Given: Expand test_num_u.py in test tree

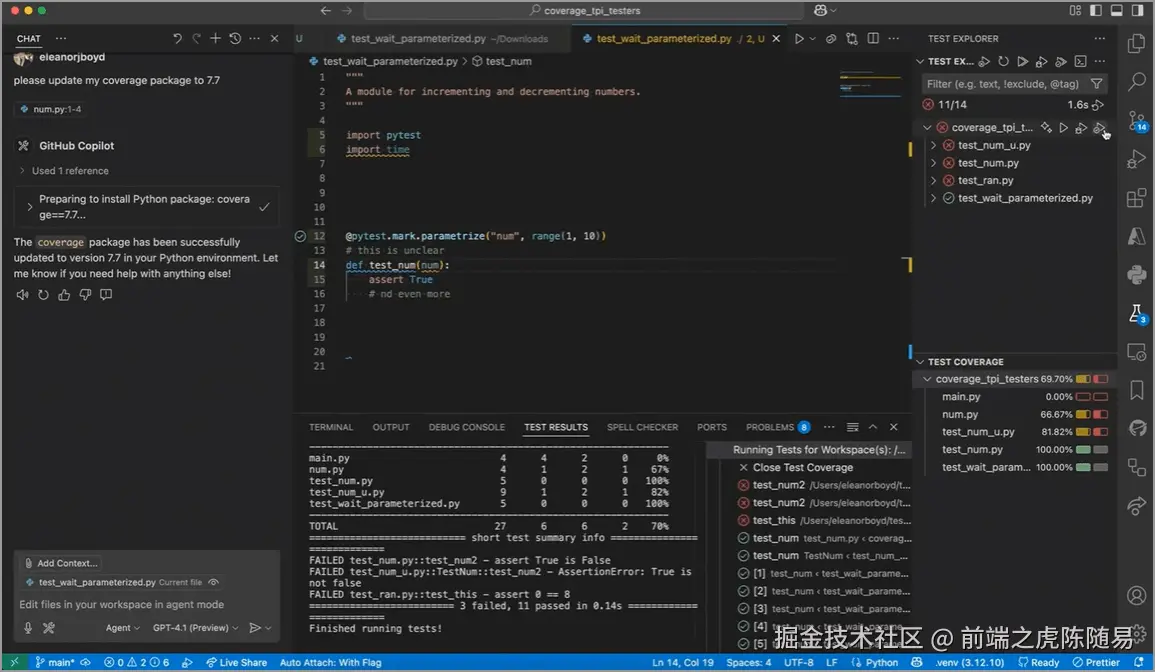Looking at the screenshot, I should (934, 146).
